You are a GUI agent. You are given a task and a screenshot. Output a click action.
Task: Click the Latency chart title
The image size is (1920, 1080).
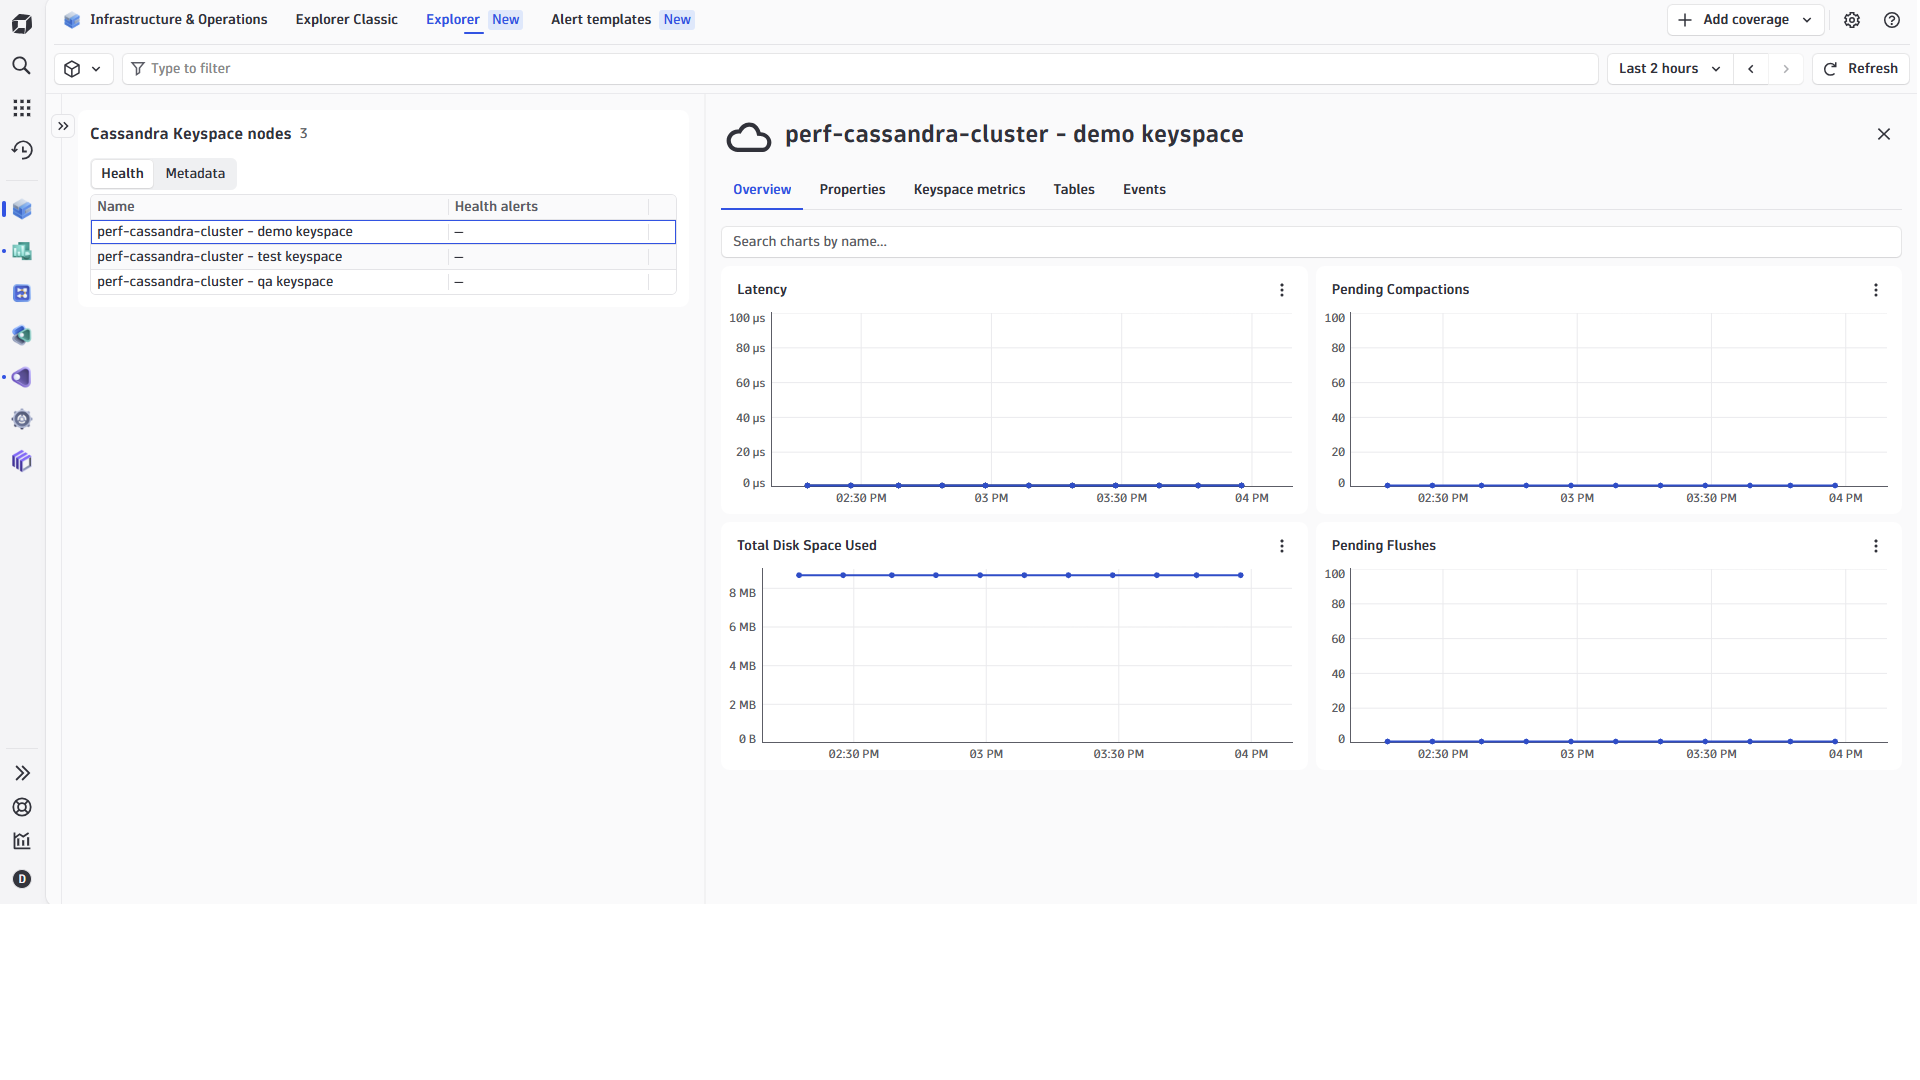pyautogui.click(x=762, y=290)
